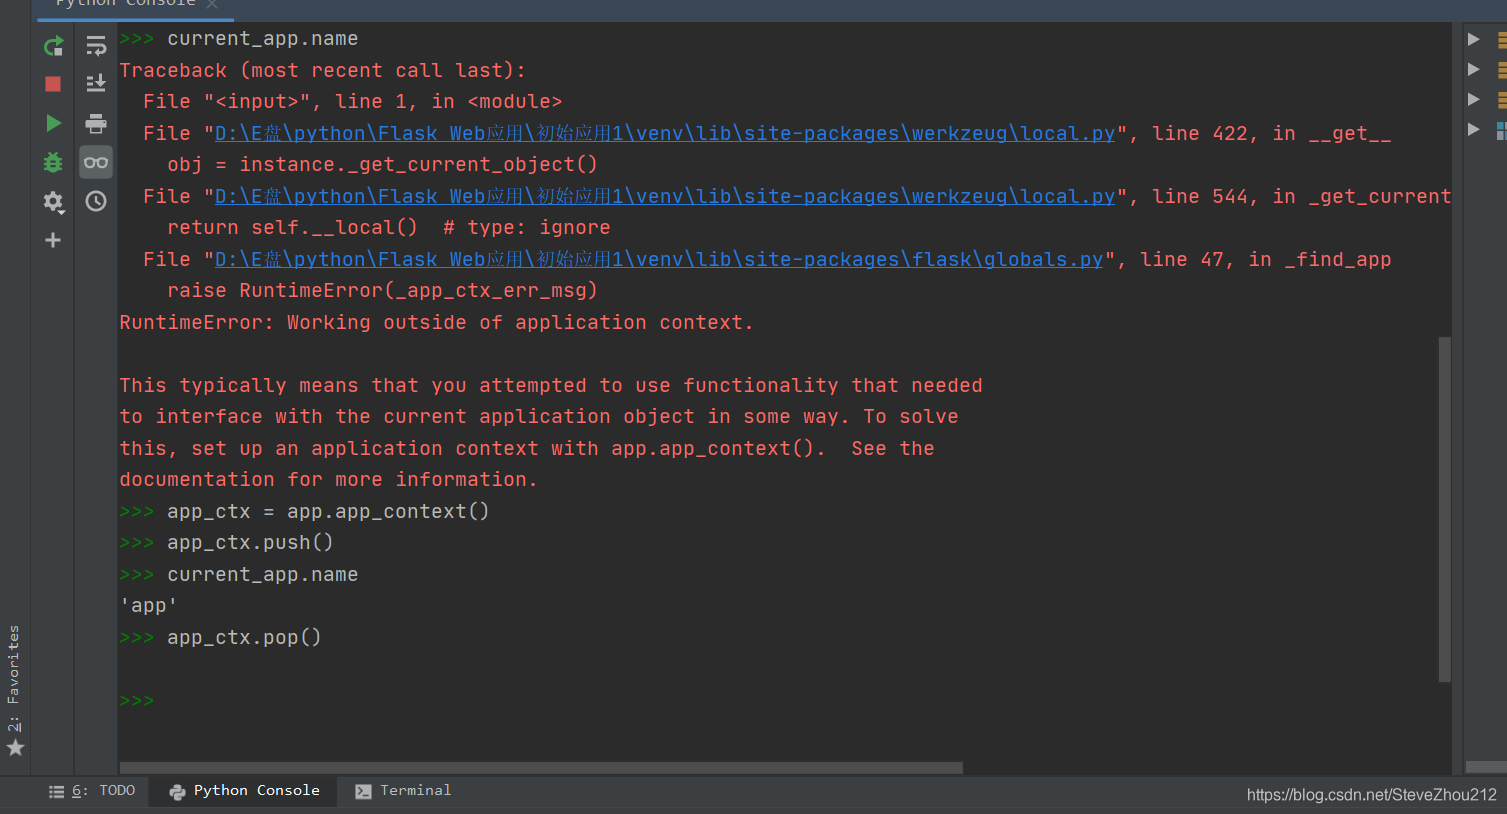This screenshot has width=1507, height=814.
Task: Click 'raise RuntimeError(_app_ctx_err_msg)' line
Action: [382, 291]
